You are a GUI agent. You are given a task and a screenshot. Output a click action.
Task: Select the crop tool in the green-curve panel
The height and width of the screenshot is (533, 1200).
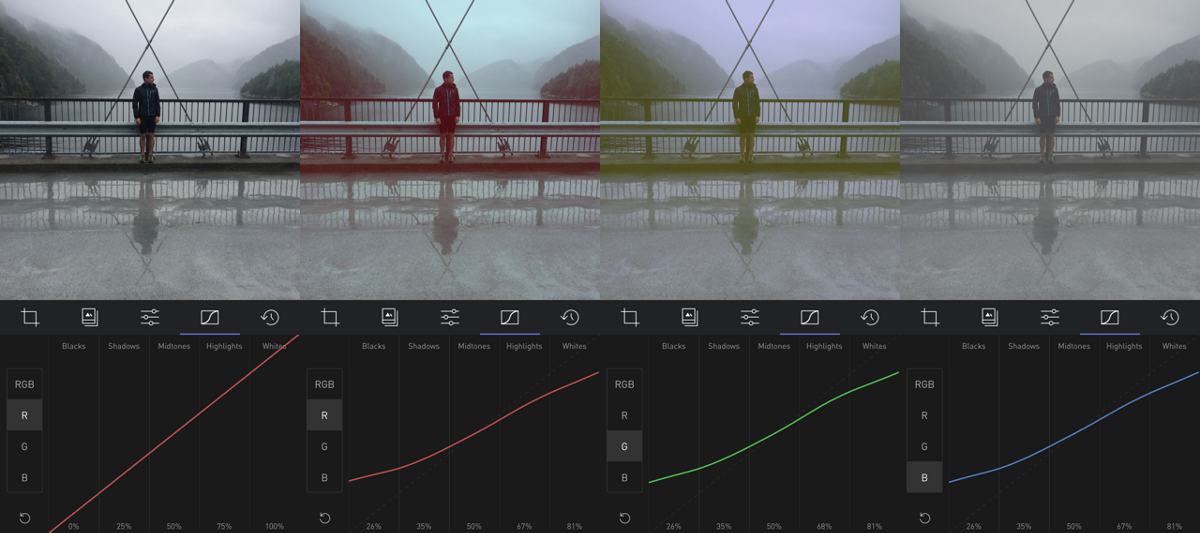(630, 318)
